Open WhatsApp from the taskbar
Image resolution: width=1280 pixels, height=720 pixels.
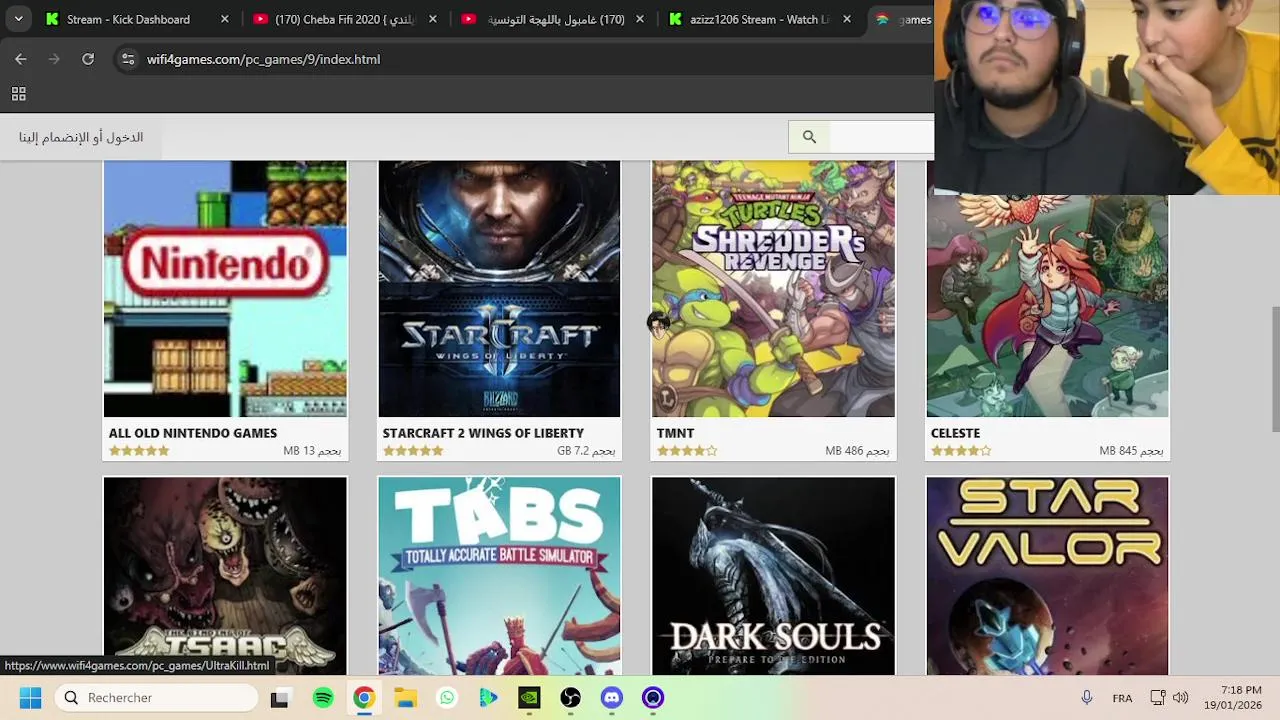point(447,698)
